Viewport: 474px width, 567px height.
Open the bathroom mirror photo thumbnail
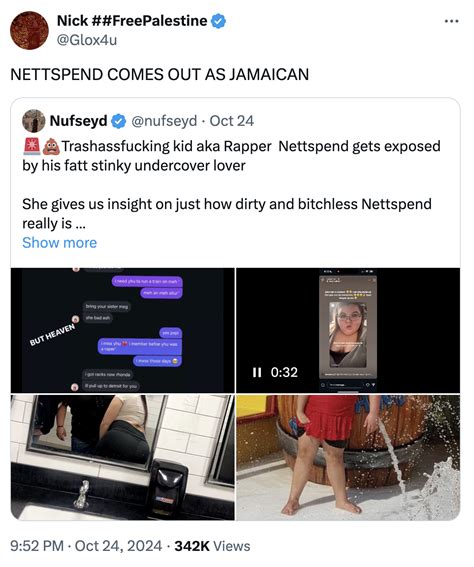(123, 457)
